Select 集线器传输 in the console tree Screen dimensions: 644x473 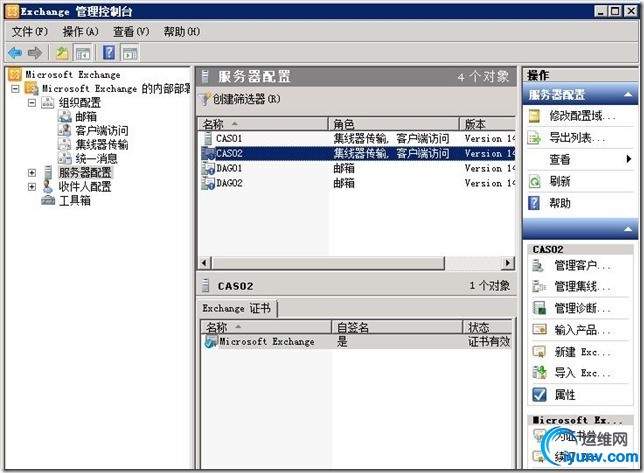(101, 145)
